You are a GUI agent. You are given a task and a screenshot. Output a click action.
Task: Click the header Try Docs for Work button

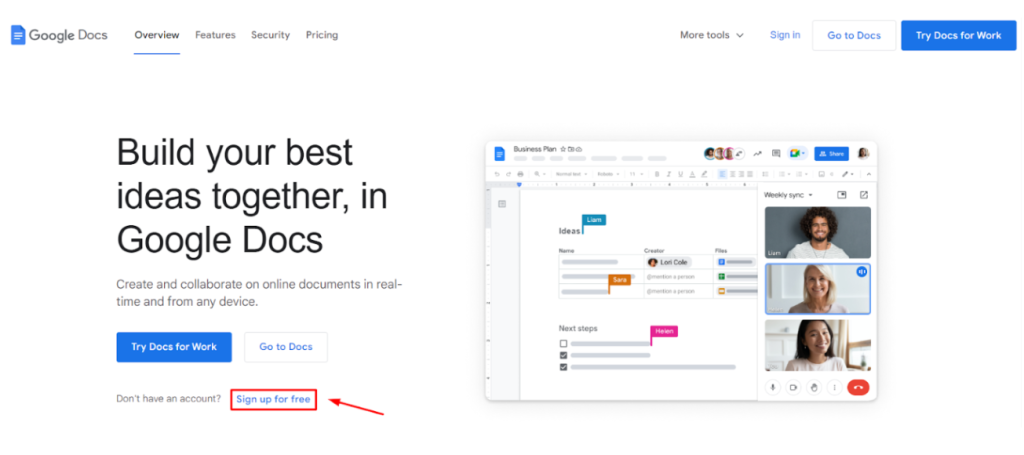[x=959, y=35]
